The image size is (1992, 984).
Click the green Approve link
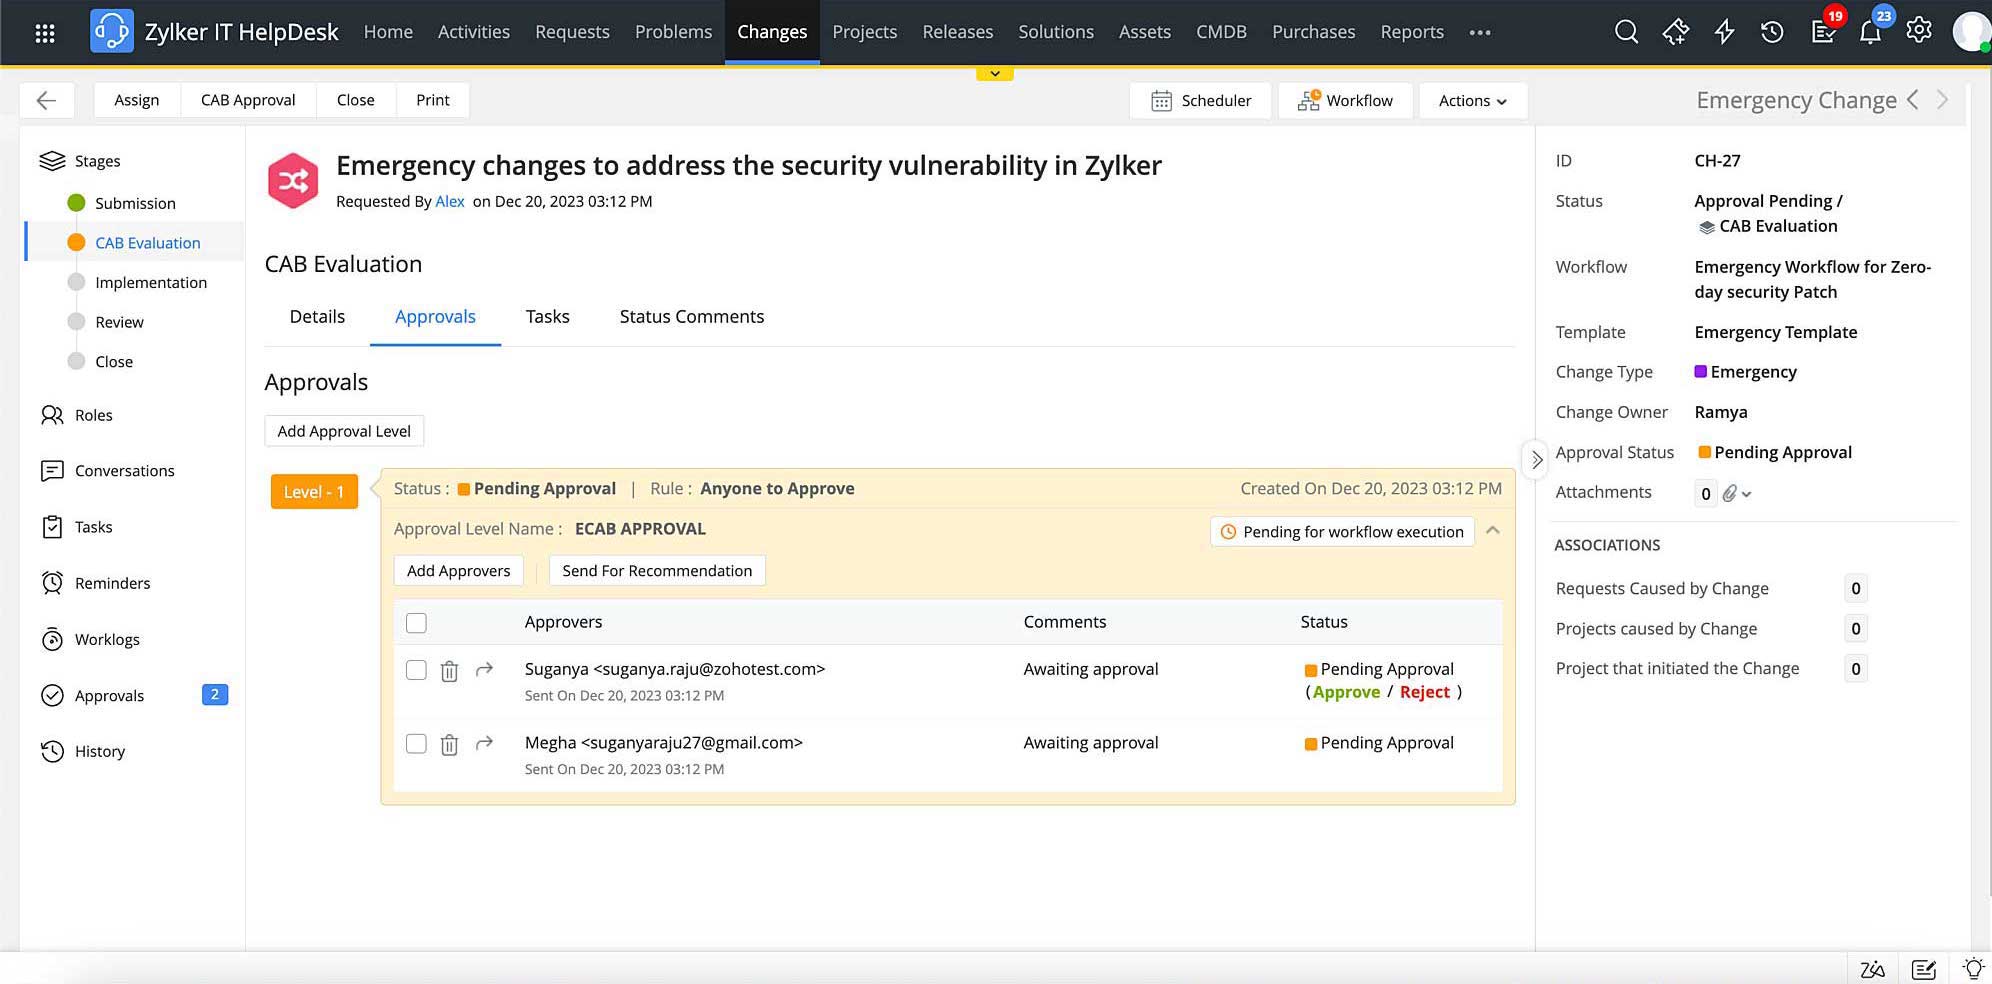tap(1346, 692)
